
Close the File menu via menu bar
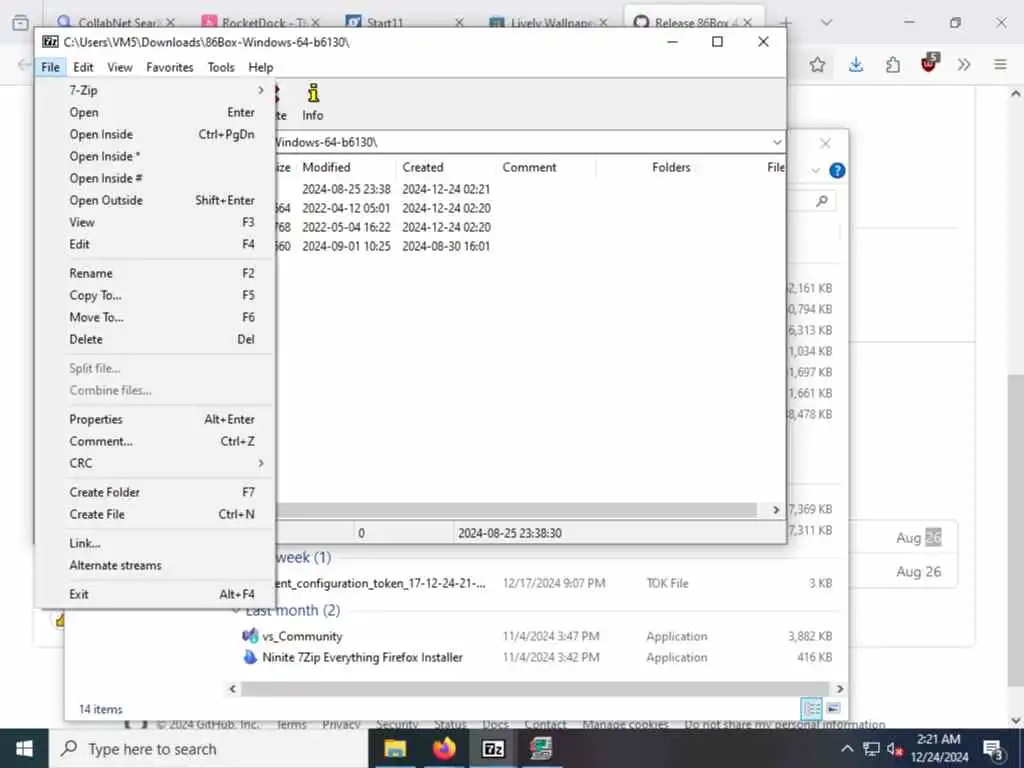pos(50,67)
